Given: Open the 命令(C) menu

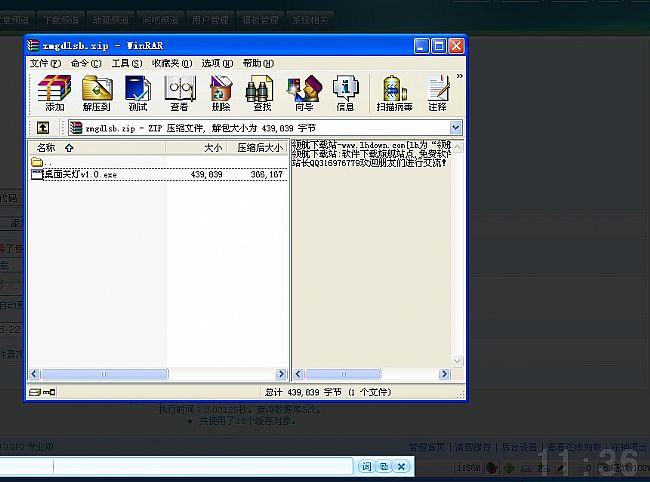Looking at the screenshot, I should [86, 63].
